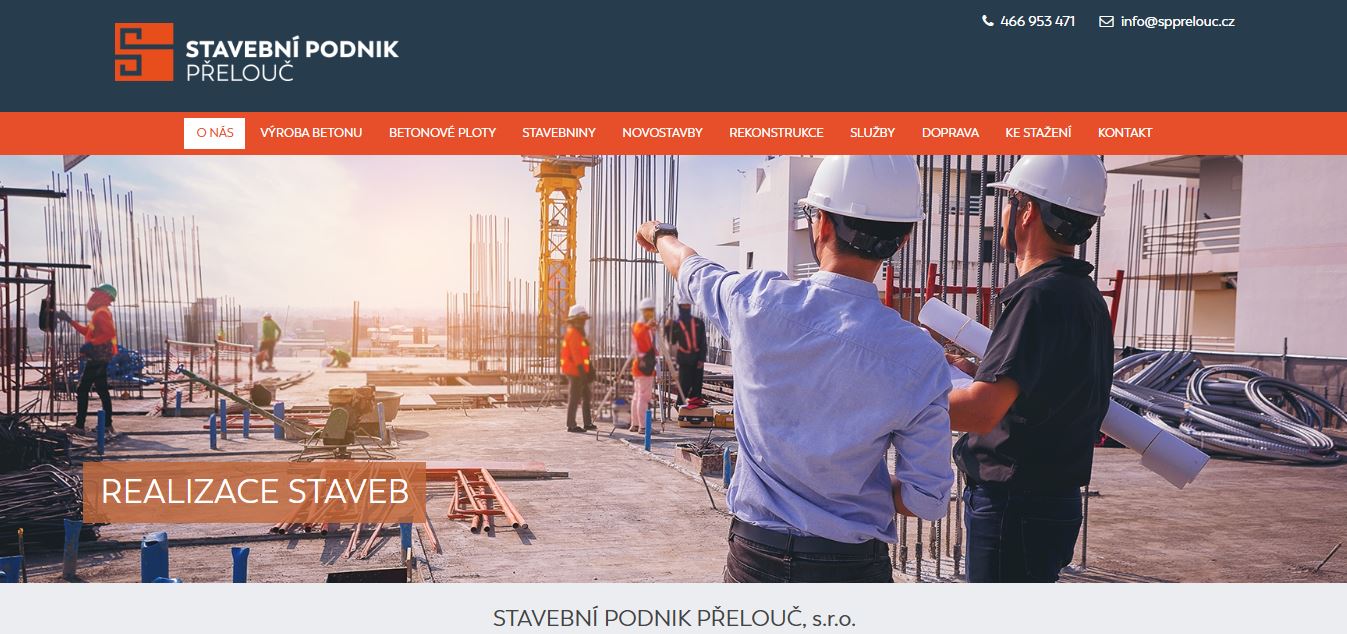Click the orange S logo icon

(x=144, y=52)
